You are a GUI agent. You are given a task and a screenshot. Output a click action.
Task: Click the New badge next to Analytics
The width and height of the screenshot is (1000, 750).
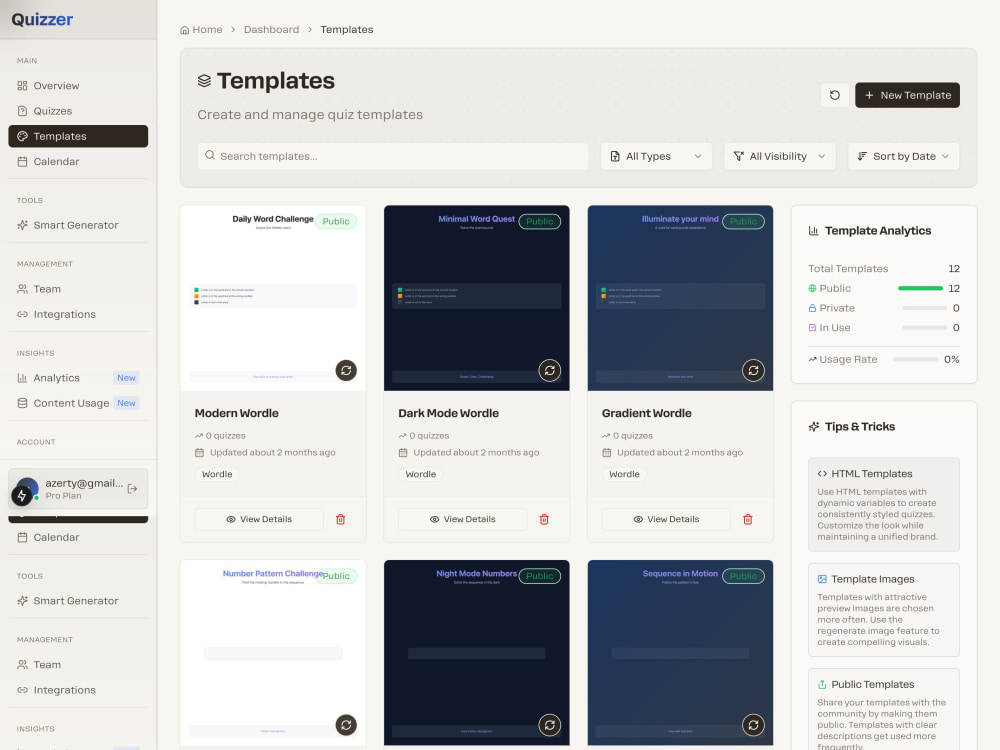tap(126, 378)
